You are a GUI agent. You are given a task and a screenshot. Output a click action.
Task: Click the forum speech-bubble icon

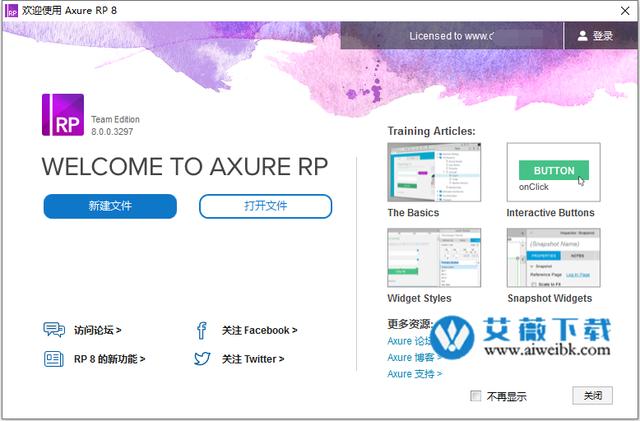tap(54, 330)
